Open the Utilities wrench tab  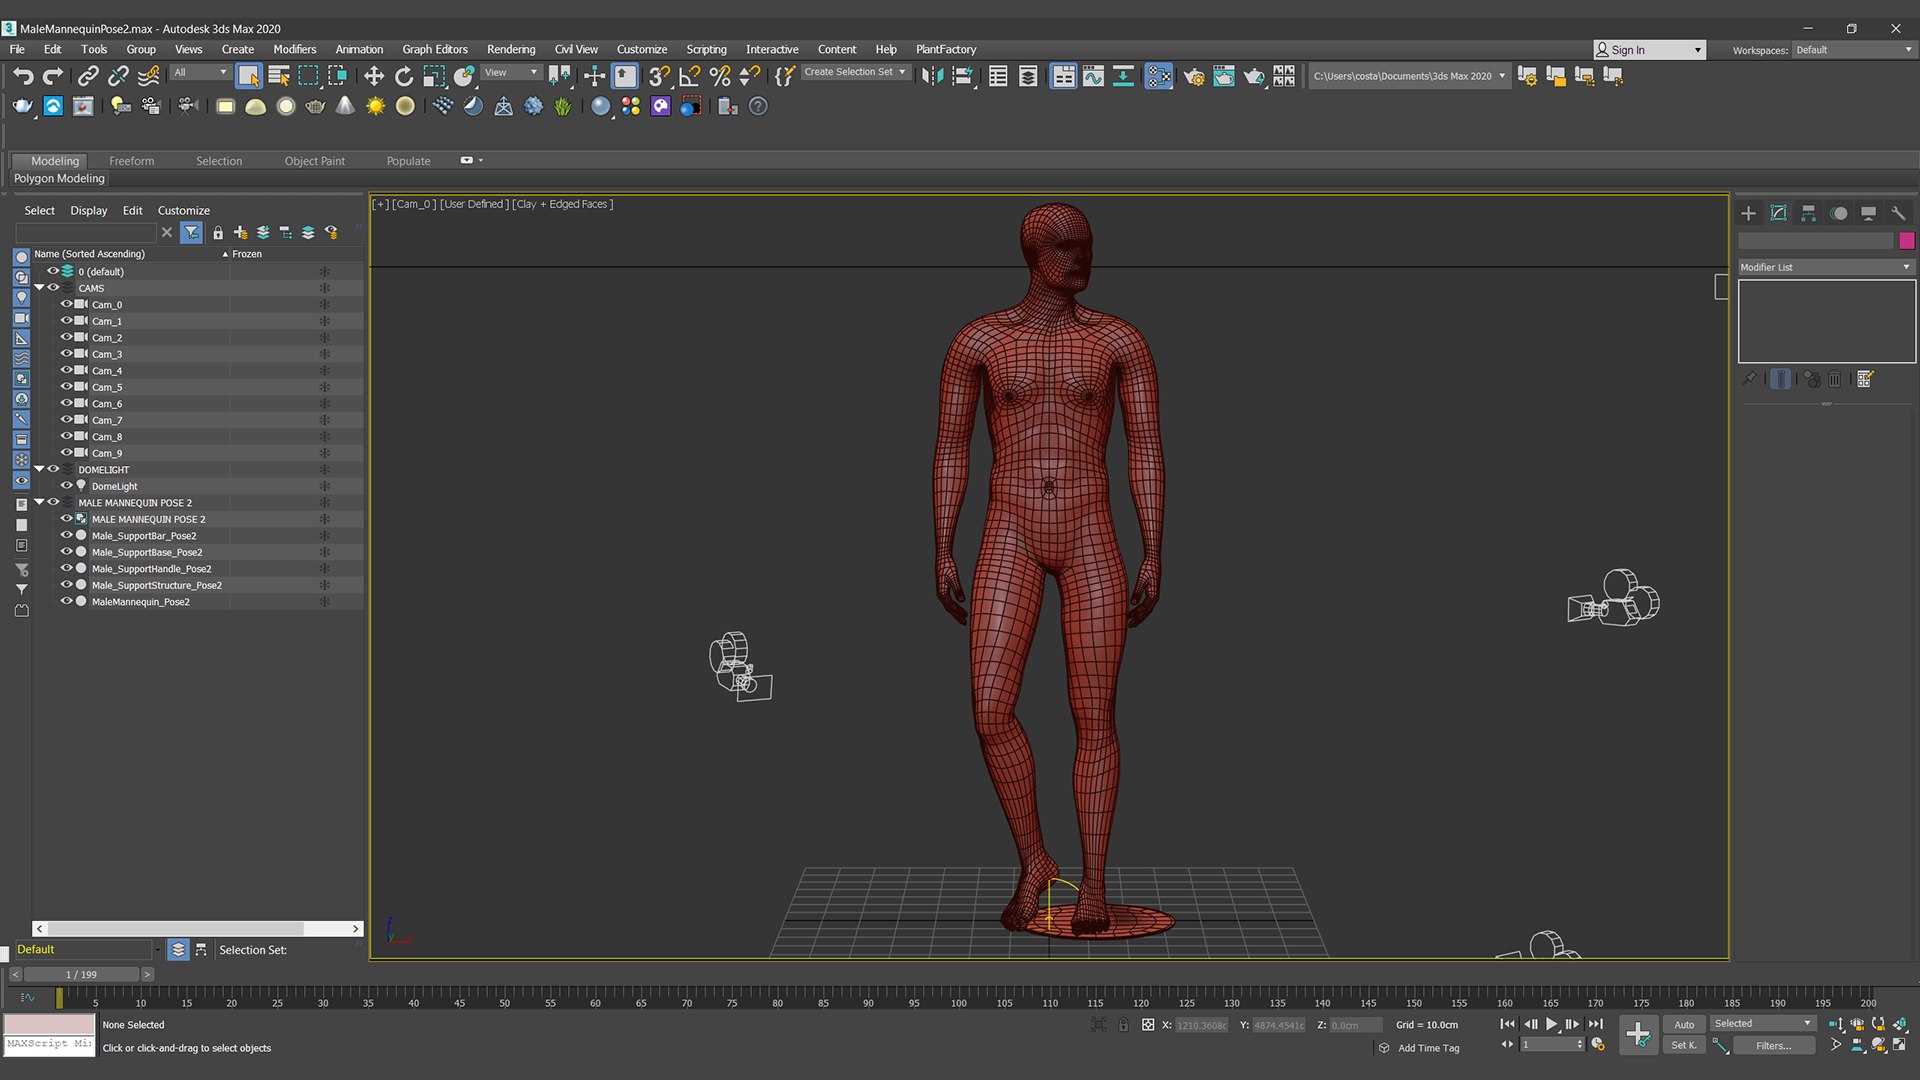coord(1898,213)
